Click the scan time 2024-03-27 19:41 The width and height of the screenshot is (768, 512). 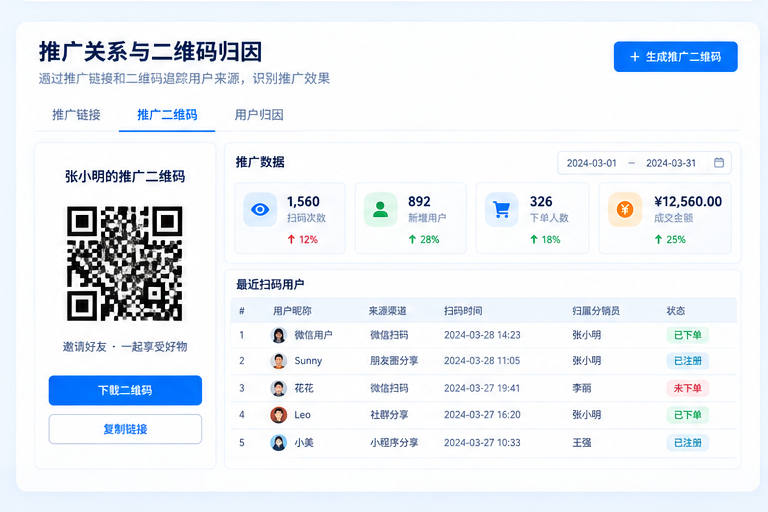tap(482, 389)
